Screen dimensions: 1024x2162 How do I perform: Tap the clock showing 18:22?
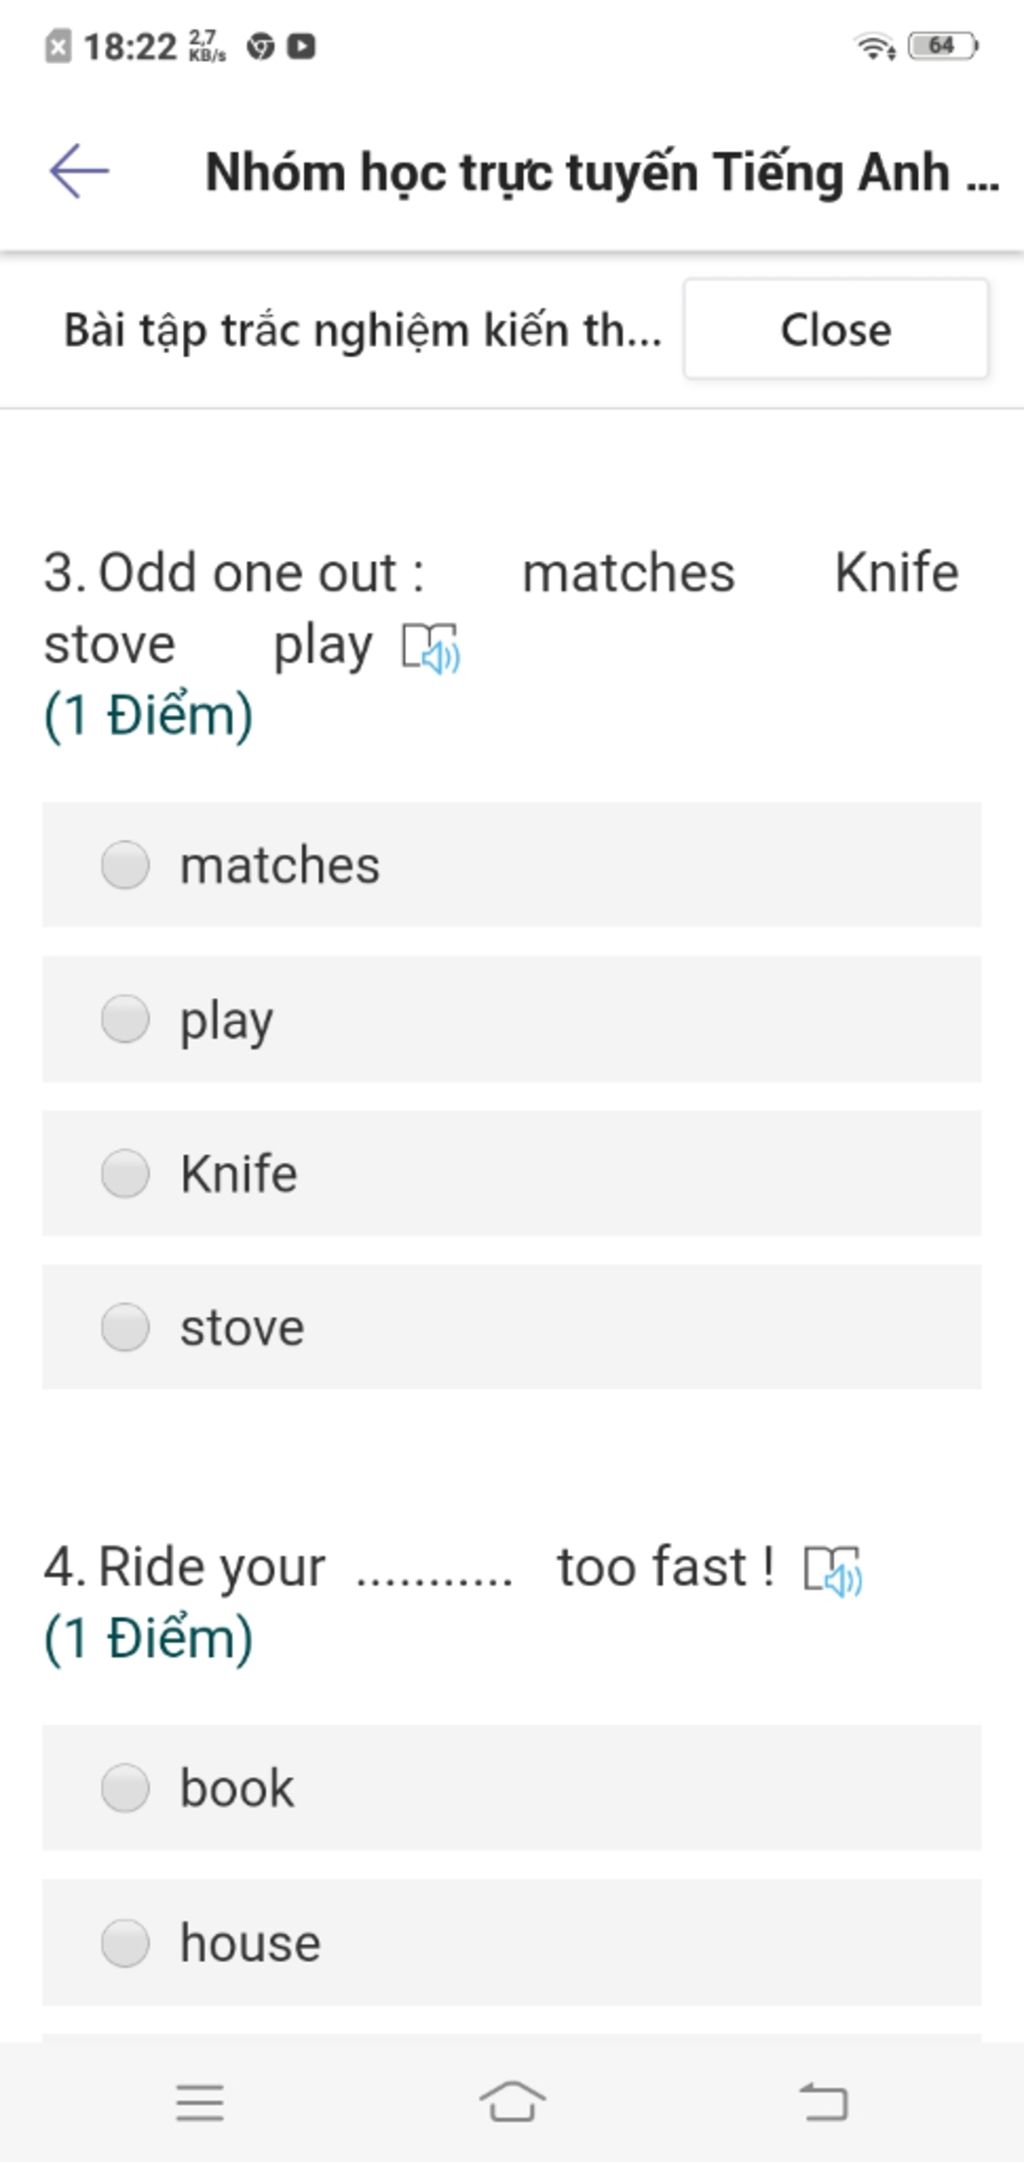click(x=129, y=46)
